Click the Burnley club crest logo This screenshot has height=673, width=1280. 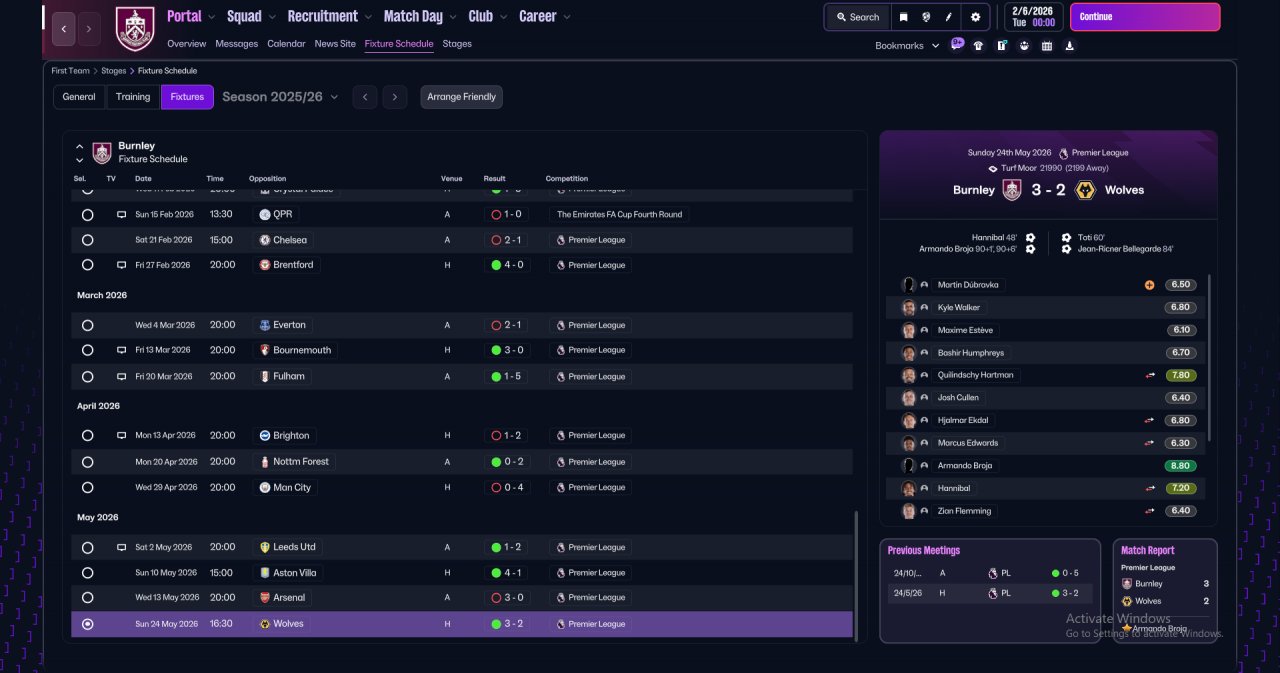(135, 29)
